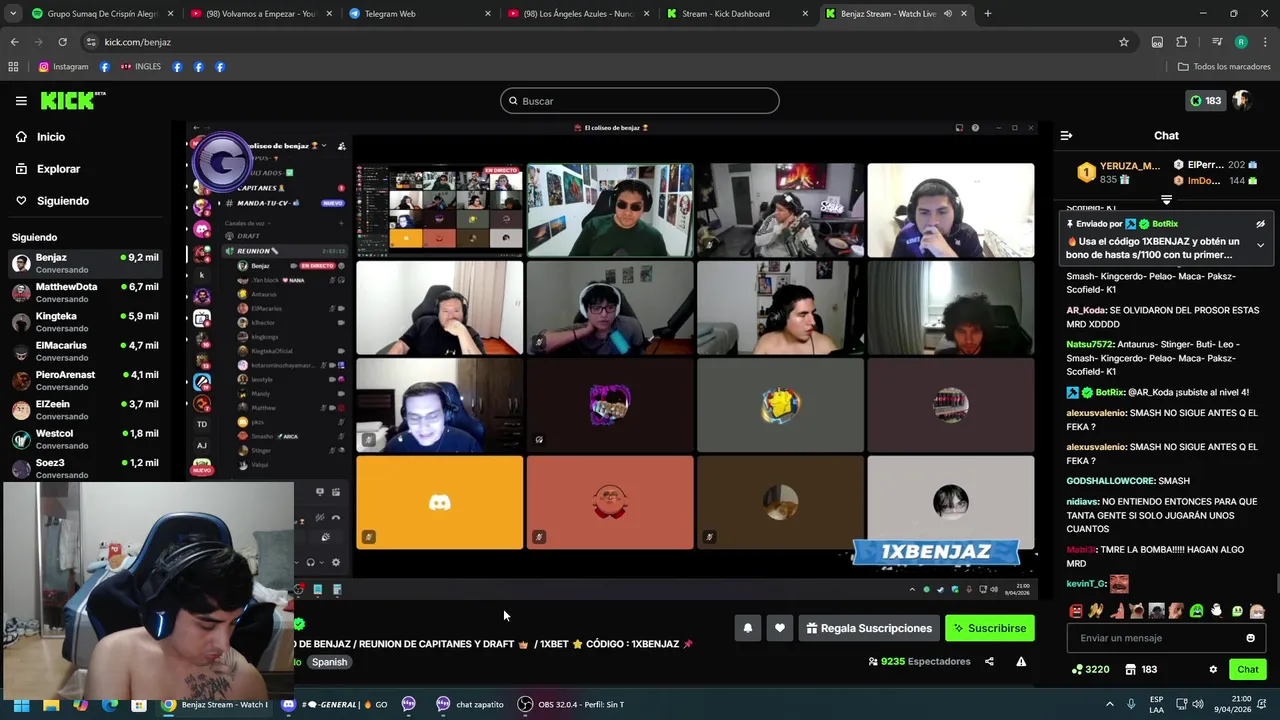Open Discord GENERAL taskbar item
Image resolution: width=1280 pixels, height=720 pixels.
[x=335, y=704]
